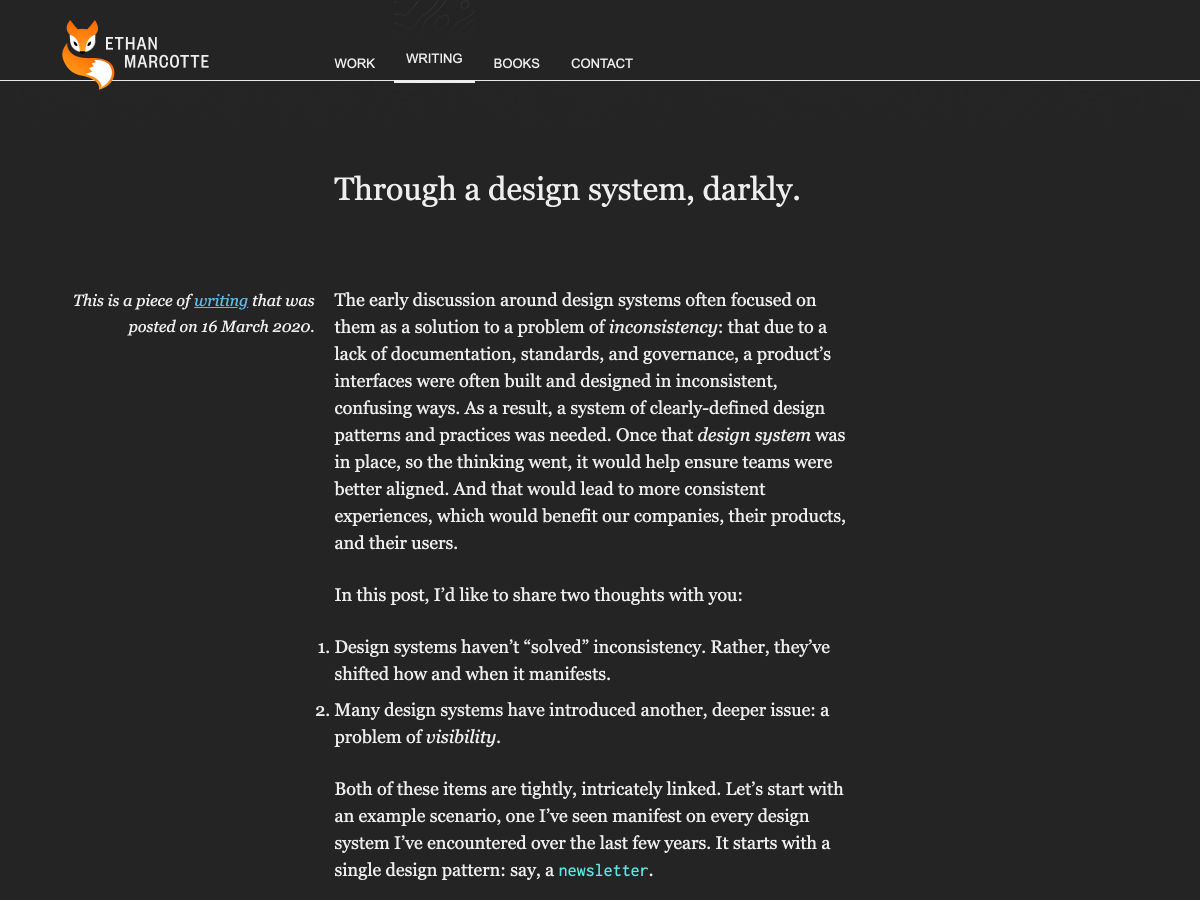Select the Writing navigation tab
This screenshot has height=900, width=1200.
pos(434,59)
